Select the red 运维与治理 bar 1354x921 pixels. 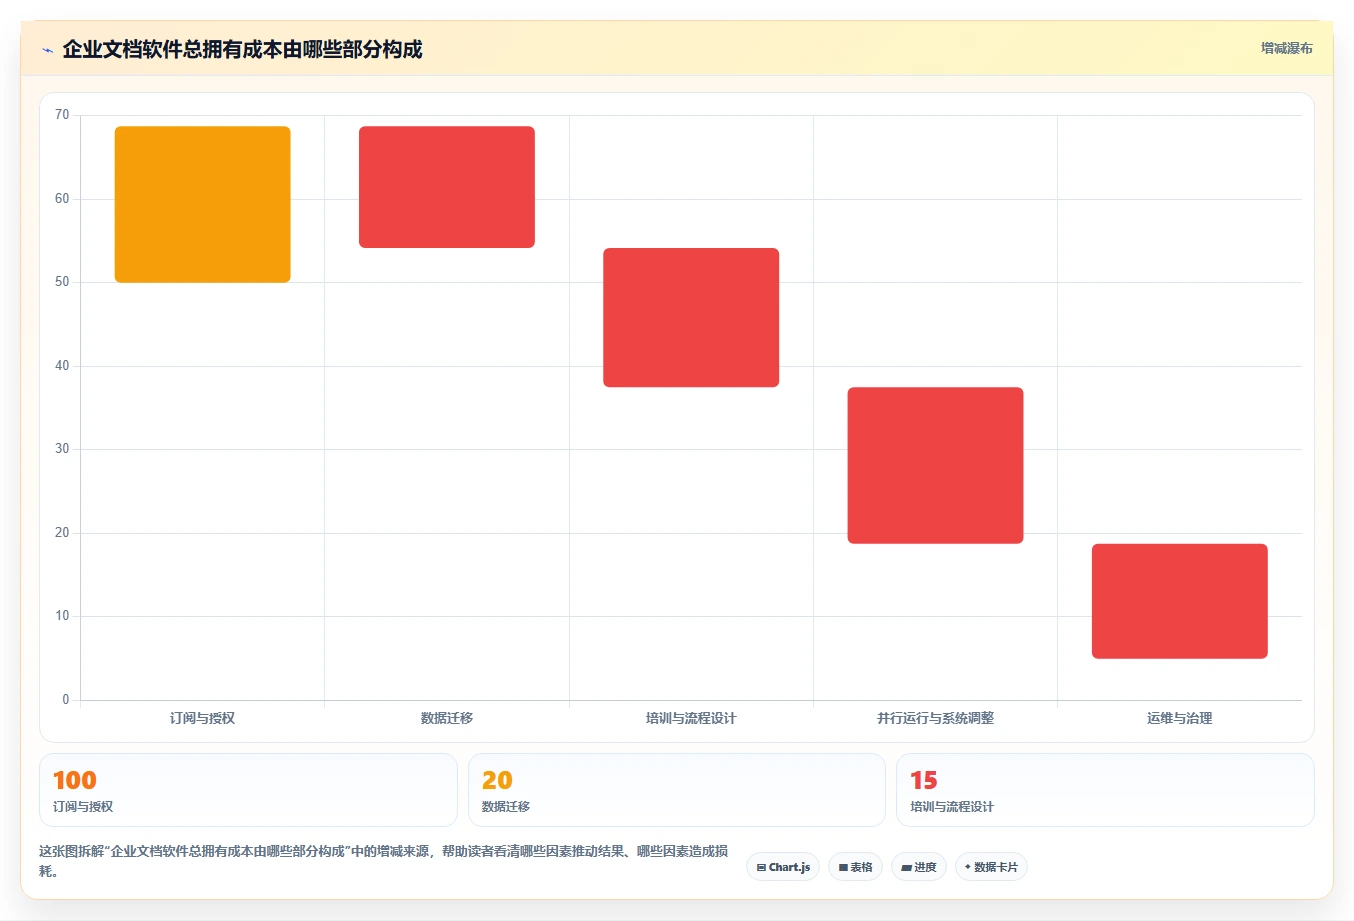pyautogui.click(x=1180, y=601)
